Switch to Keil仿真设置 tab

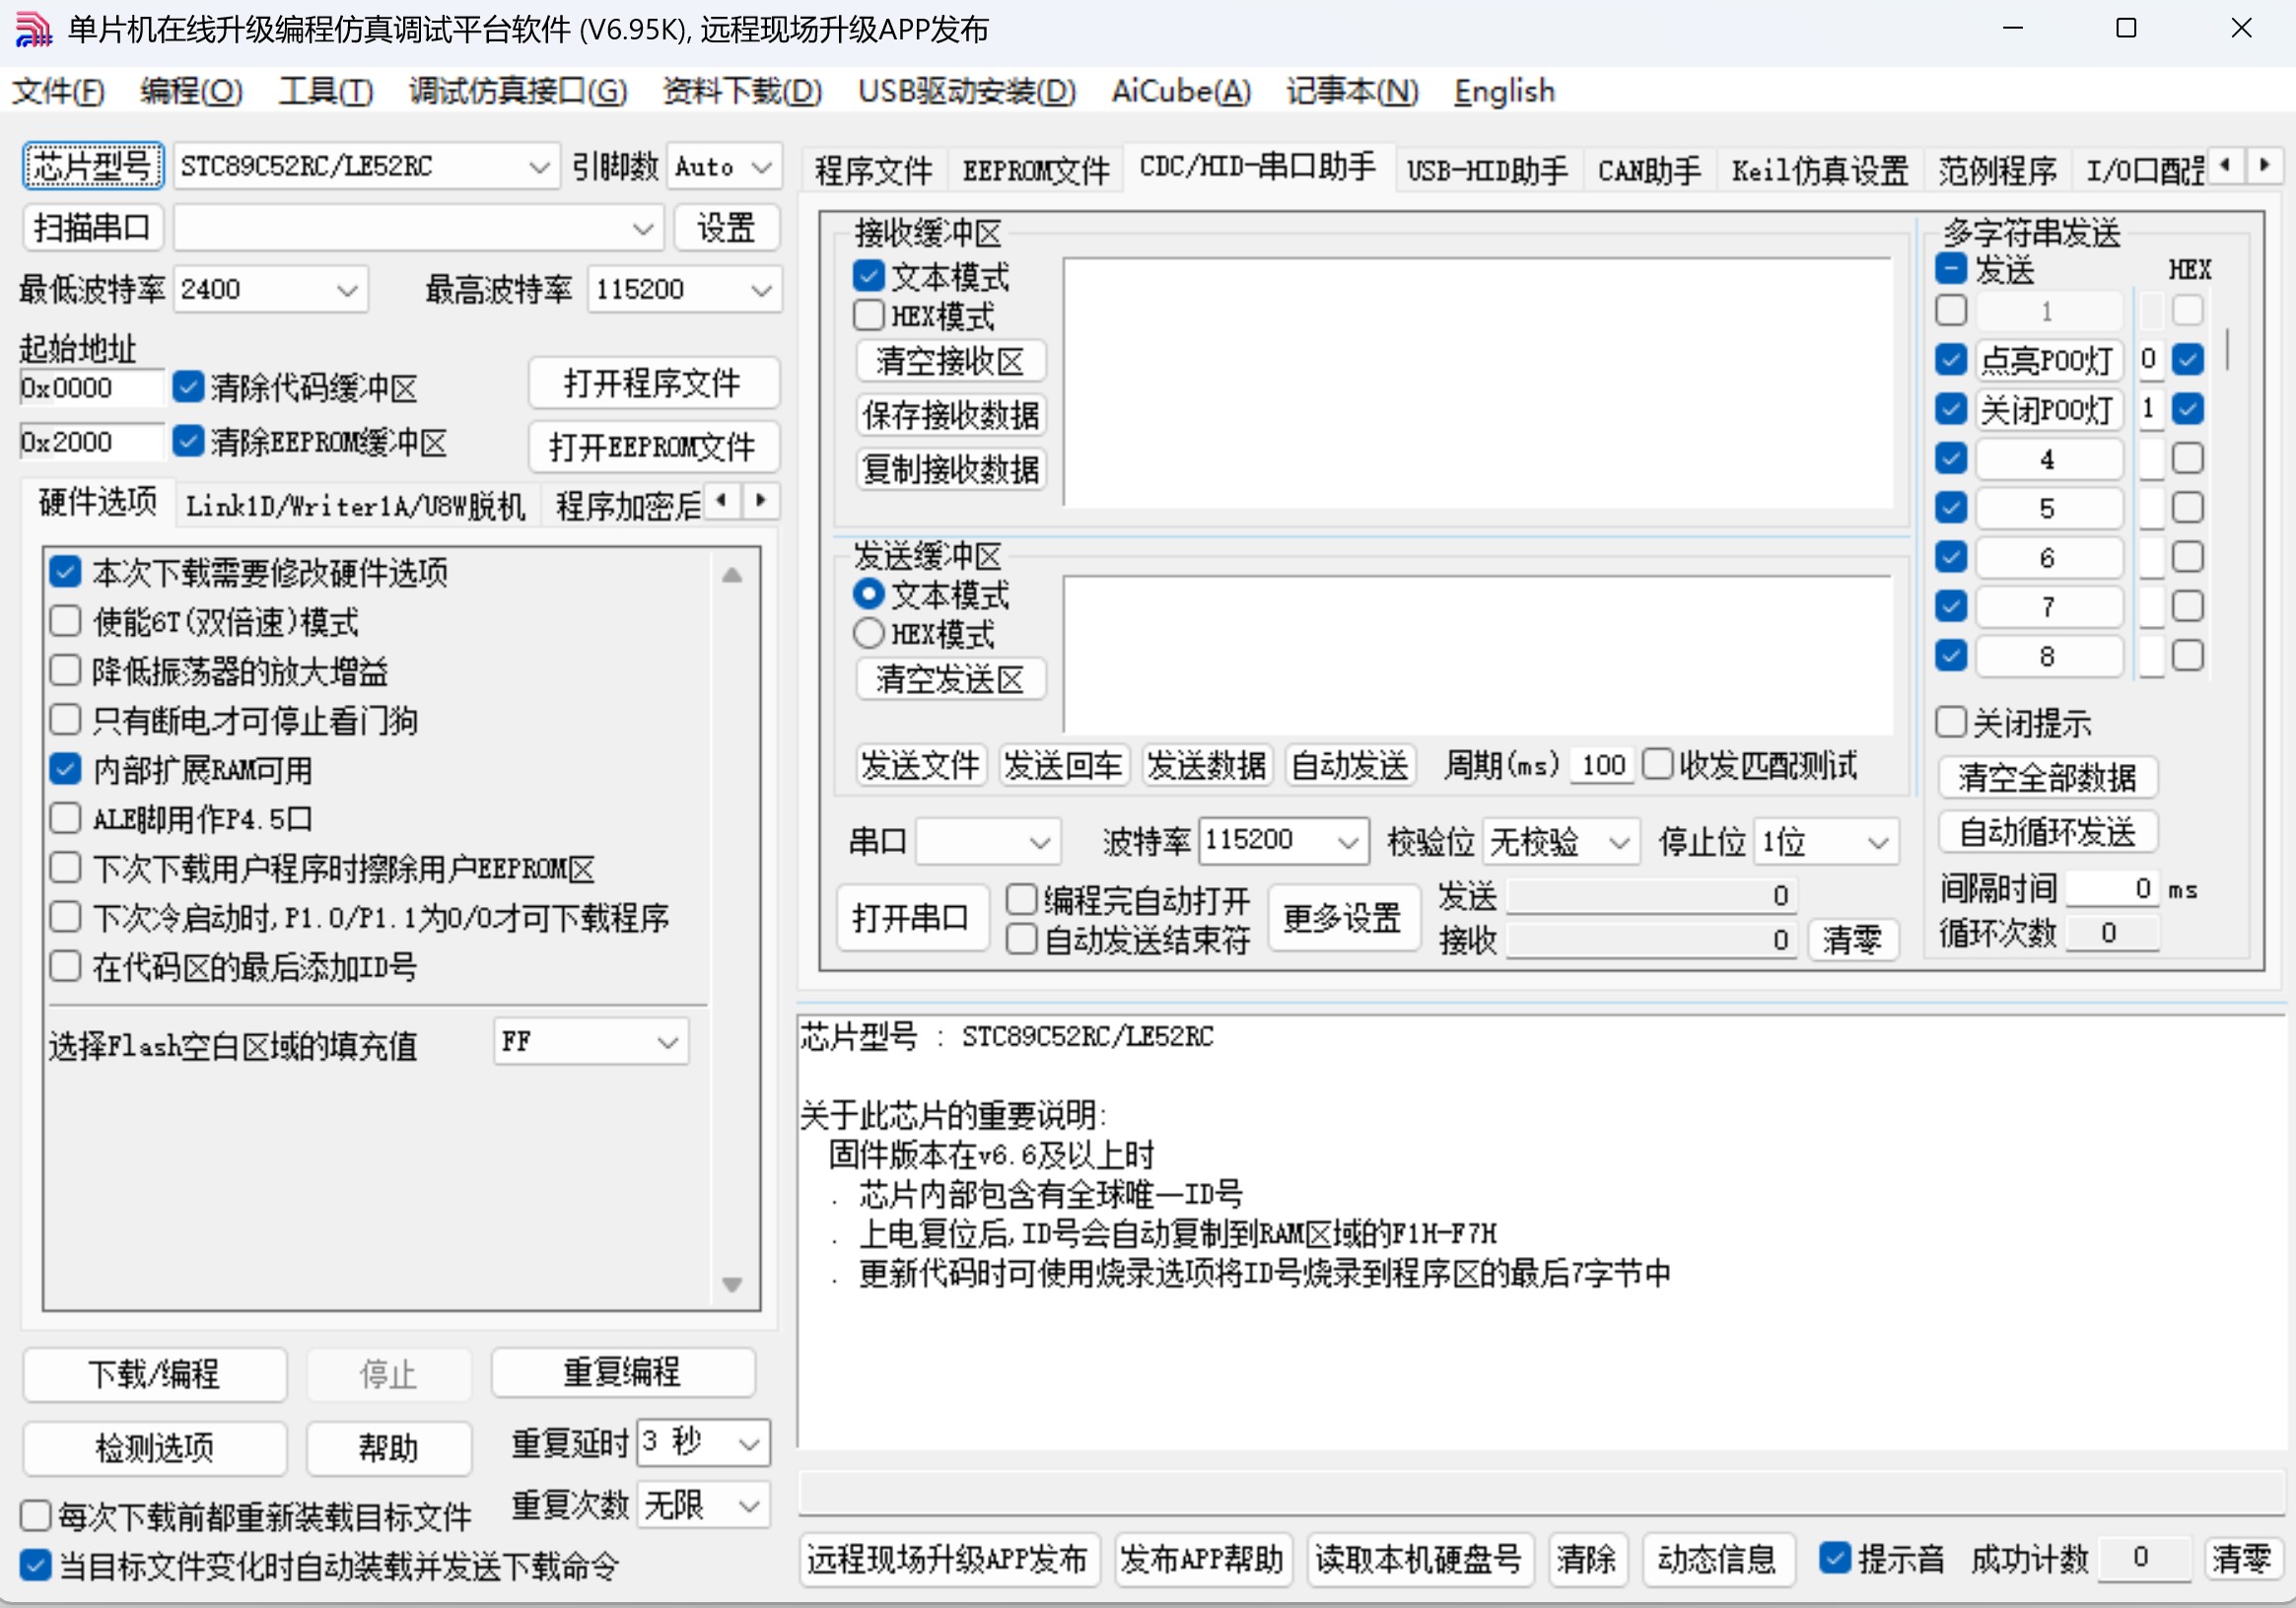pyautogui.click(x=1820, y=170)
